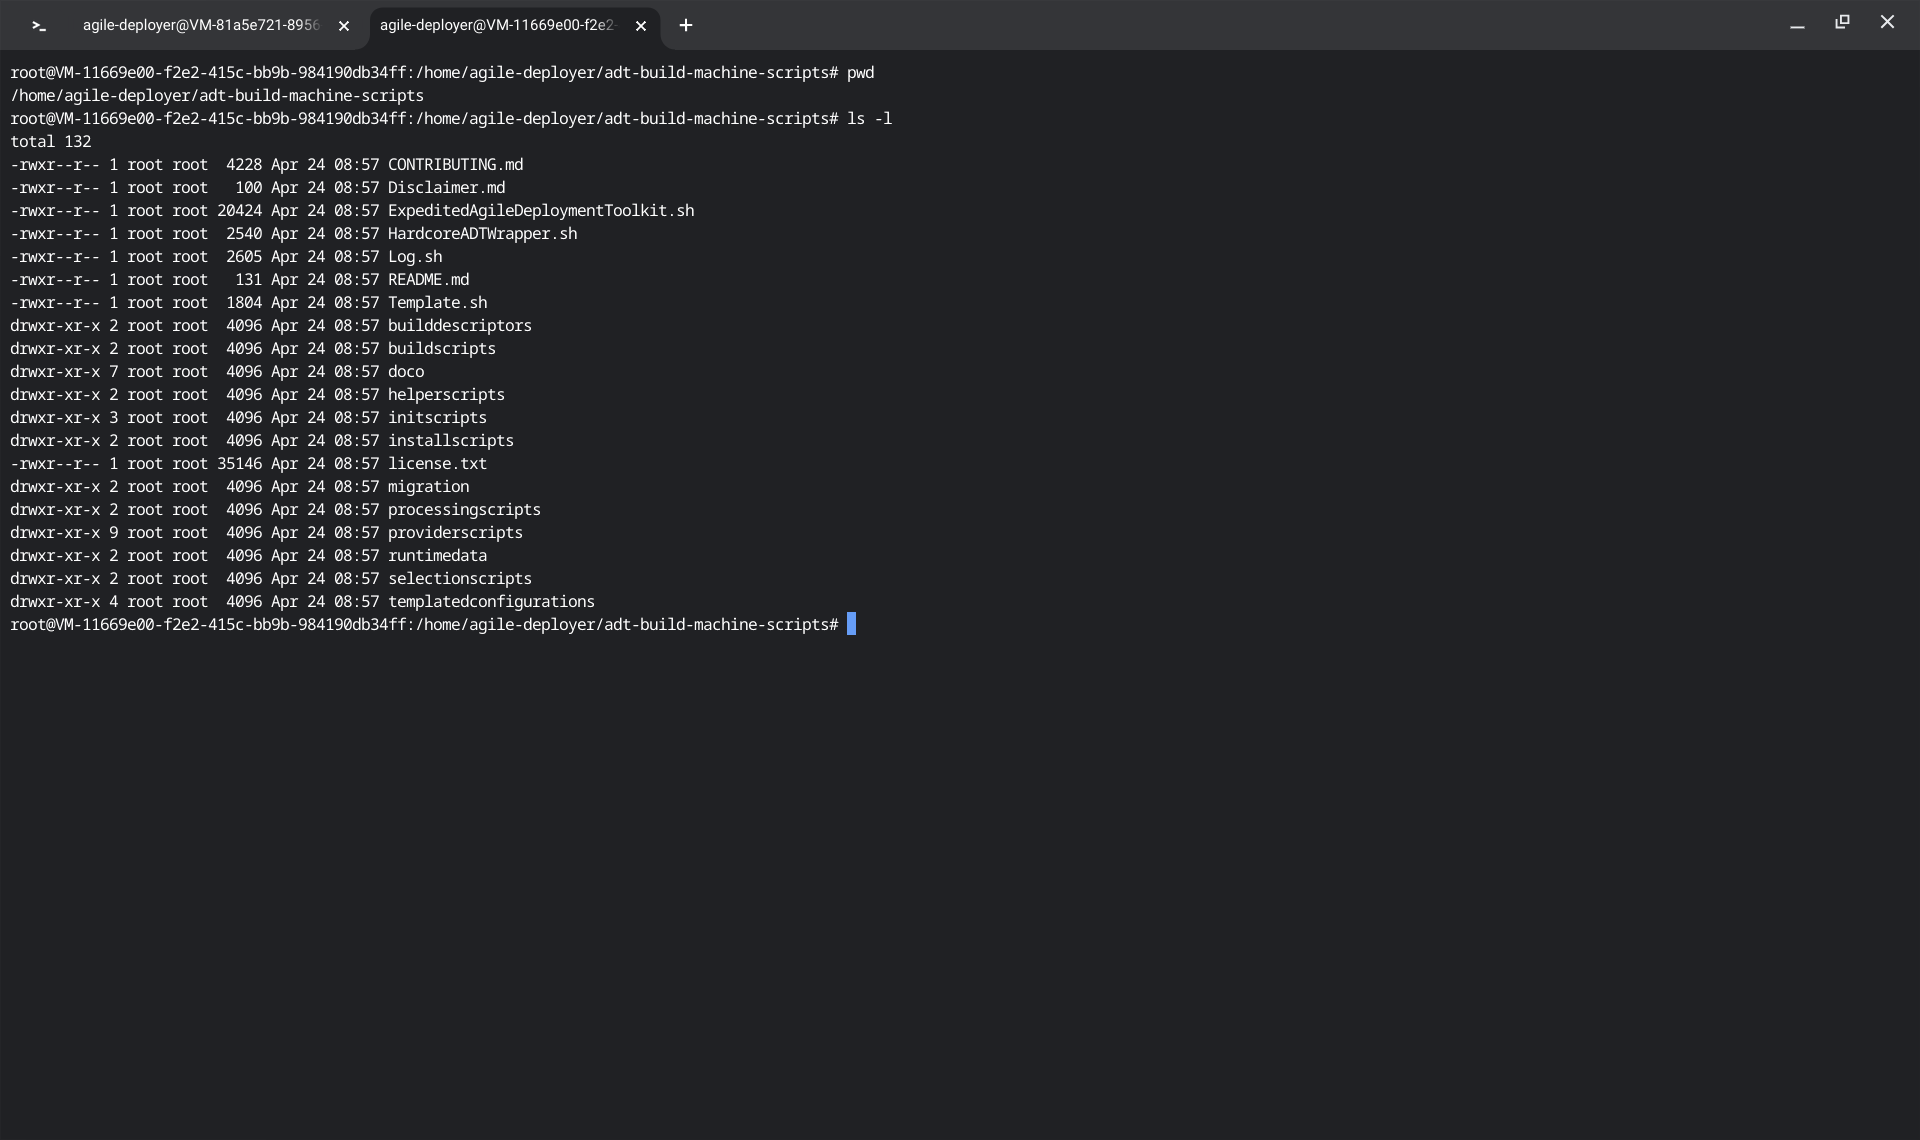Click on the templatedconfigurations directory name
The width and height of the screenshot is (1920, 1140).
click(491, 602)
